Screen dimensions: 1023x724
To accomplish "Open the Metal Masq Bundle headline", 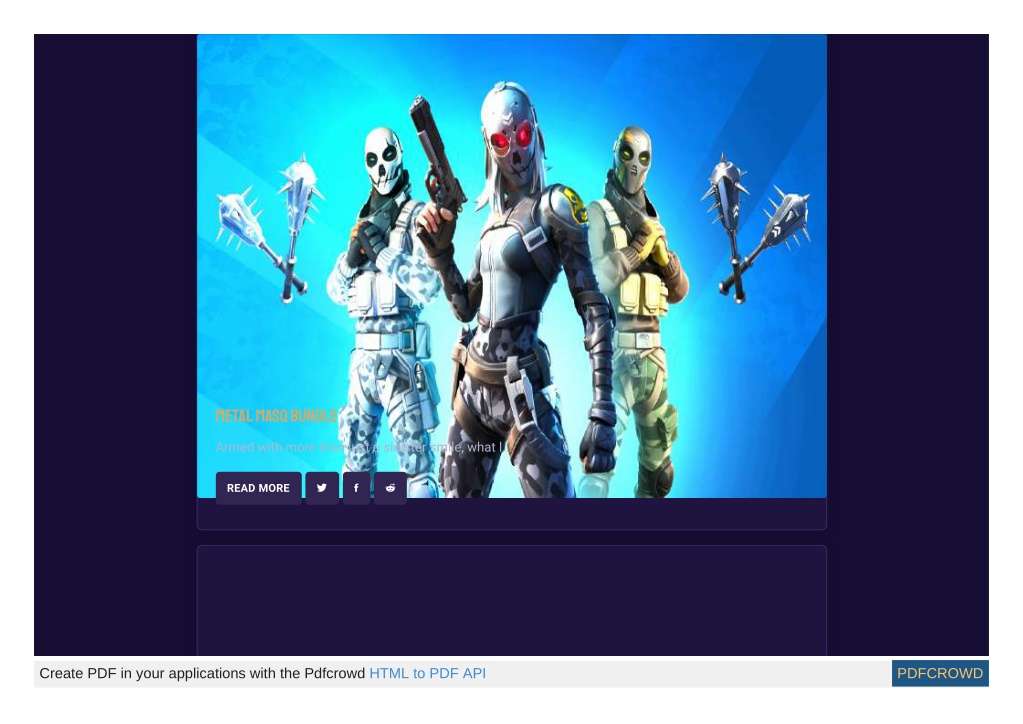I will pos(277,415).
